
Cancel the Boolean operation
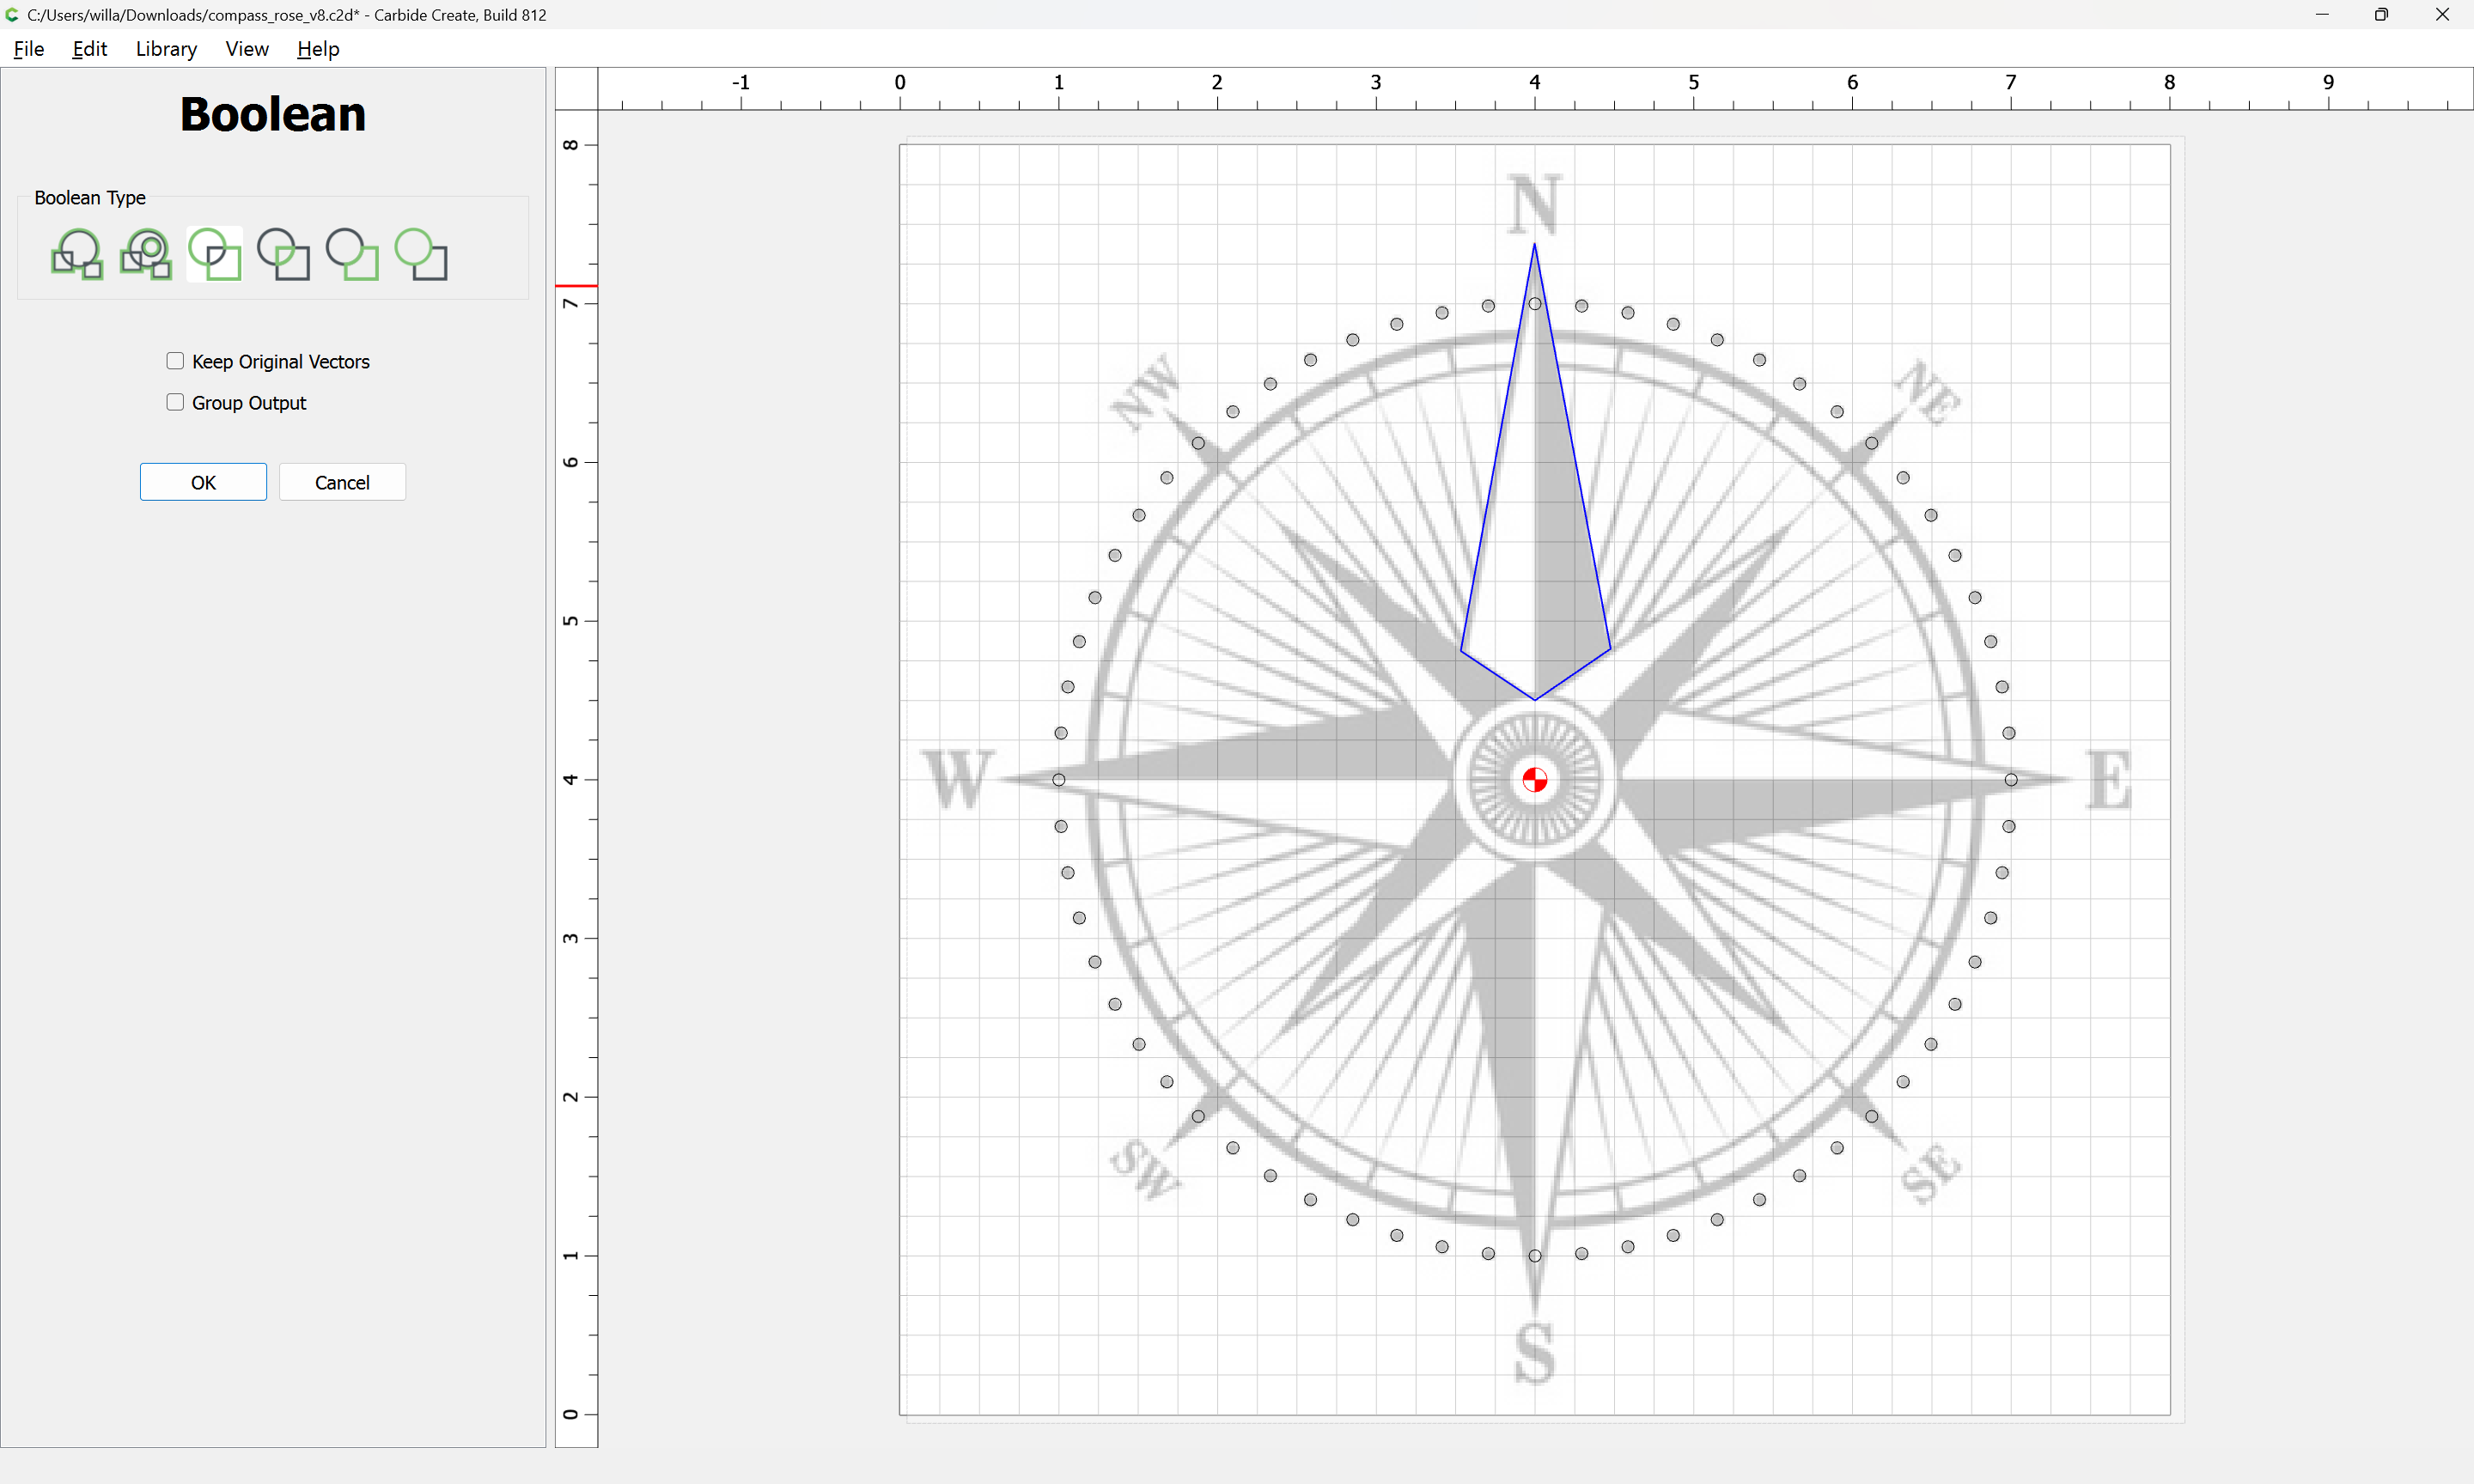[x=342, y=482]
